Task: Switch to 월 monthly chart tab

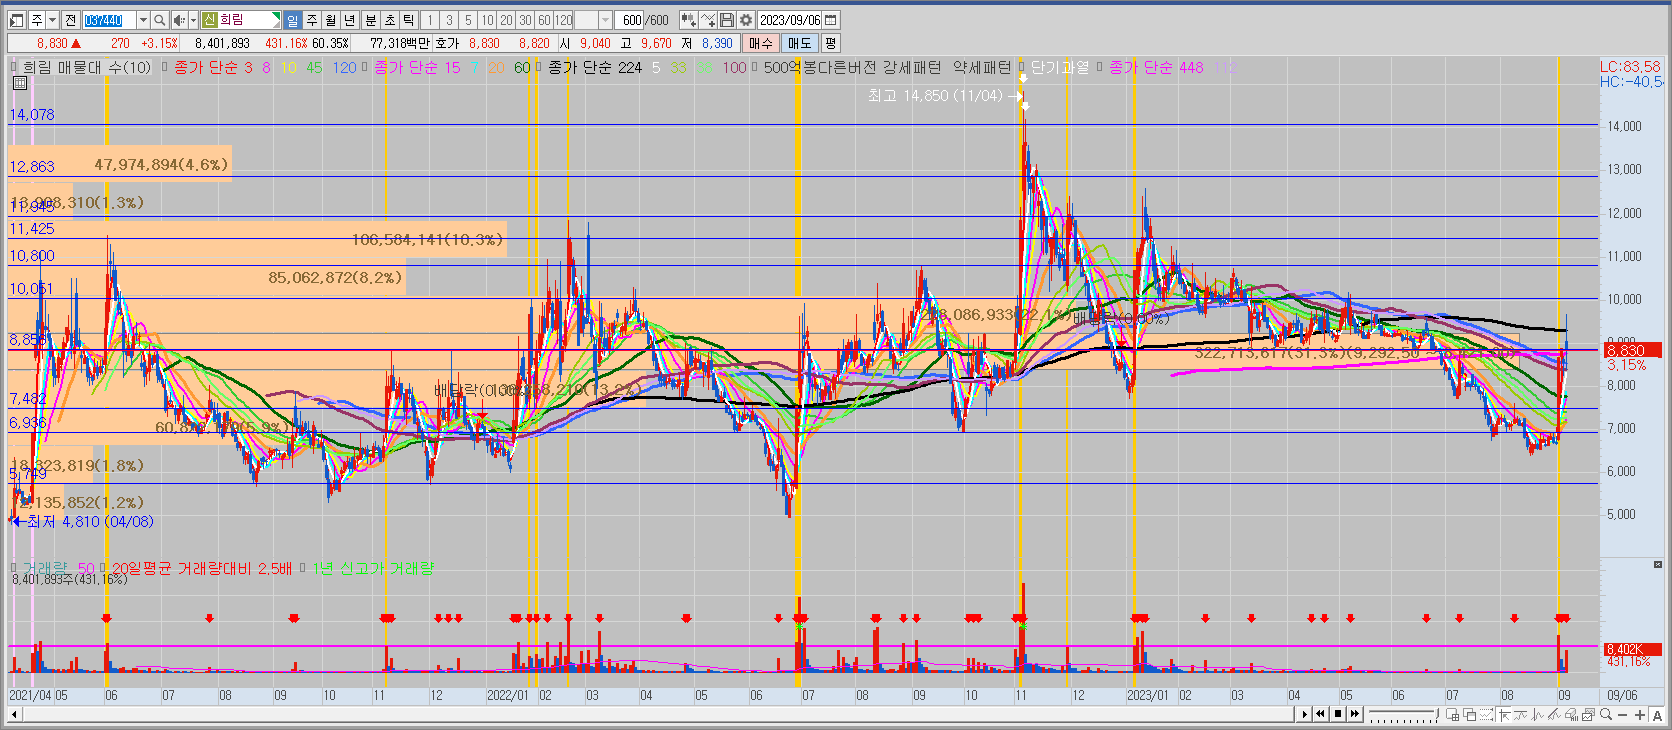Action: [x=330, y=20]
